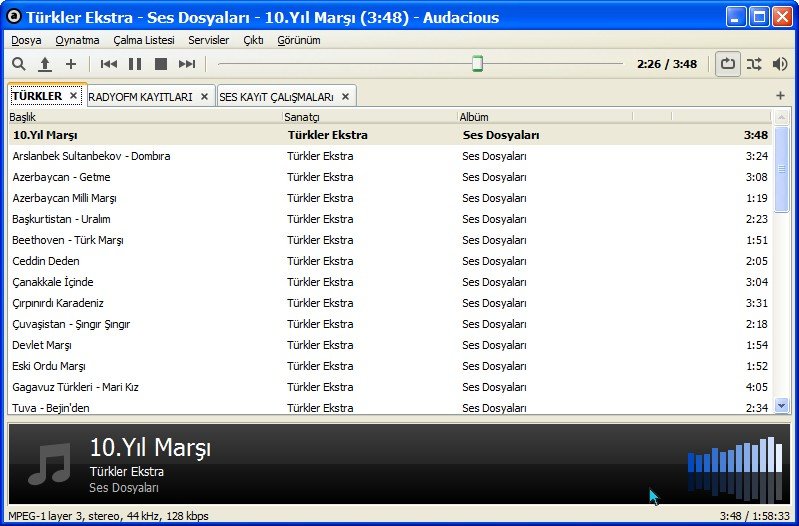Open the Görünüm menu
Viewport: 799px width, 526px height.
pyautogui.click(x=299, y=40)
